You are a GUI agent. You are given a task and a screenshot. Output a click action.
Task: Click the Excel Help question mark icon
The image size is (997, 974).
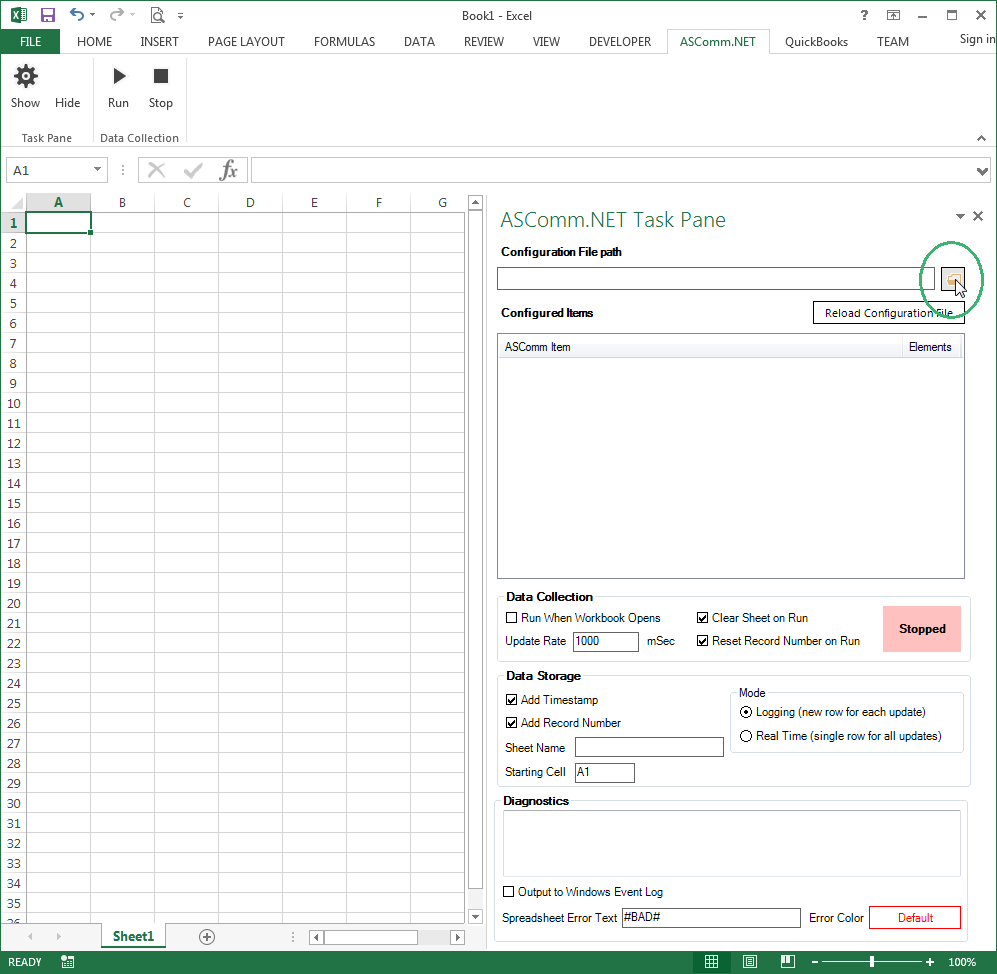pyautogui.click(x=864, y=15)
